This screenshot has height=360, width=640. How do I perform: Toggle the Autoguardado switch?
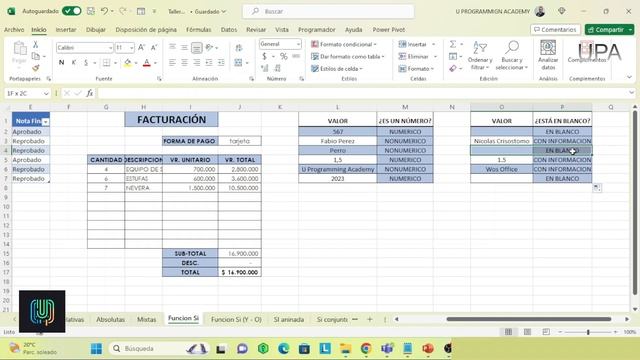71,11
